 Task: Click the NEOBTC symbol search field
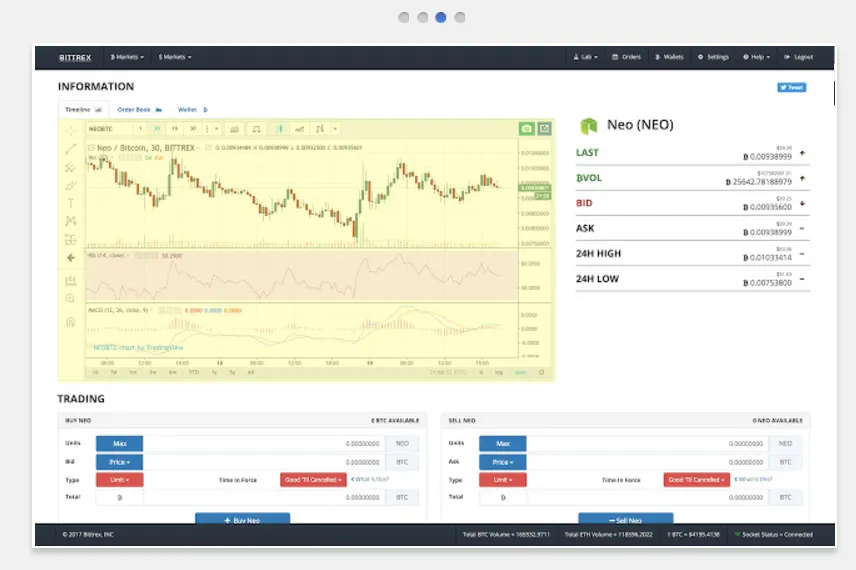pyautogui.click(x=109, y=129)
